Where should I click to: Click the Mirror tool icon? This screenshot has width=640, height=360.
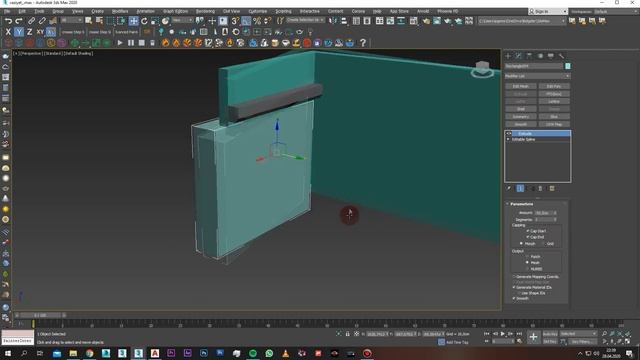(x=333, y=21)
